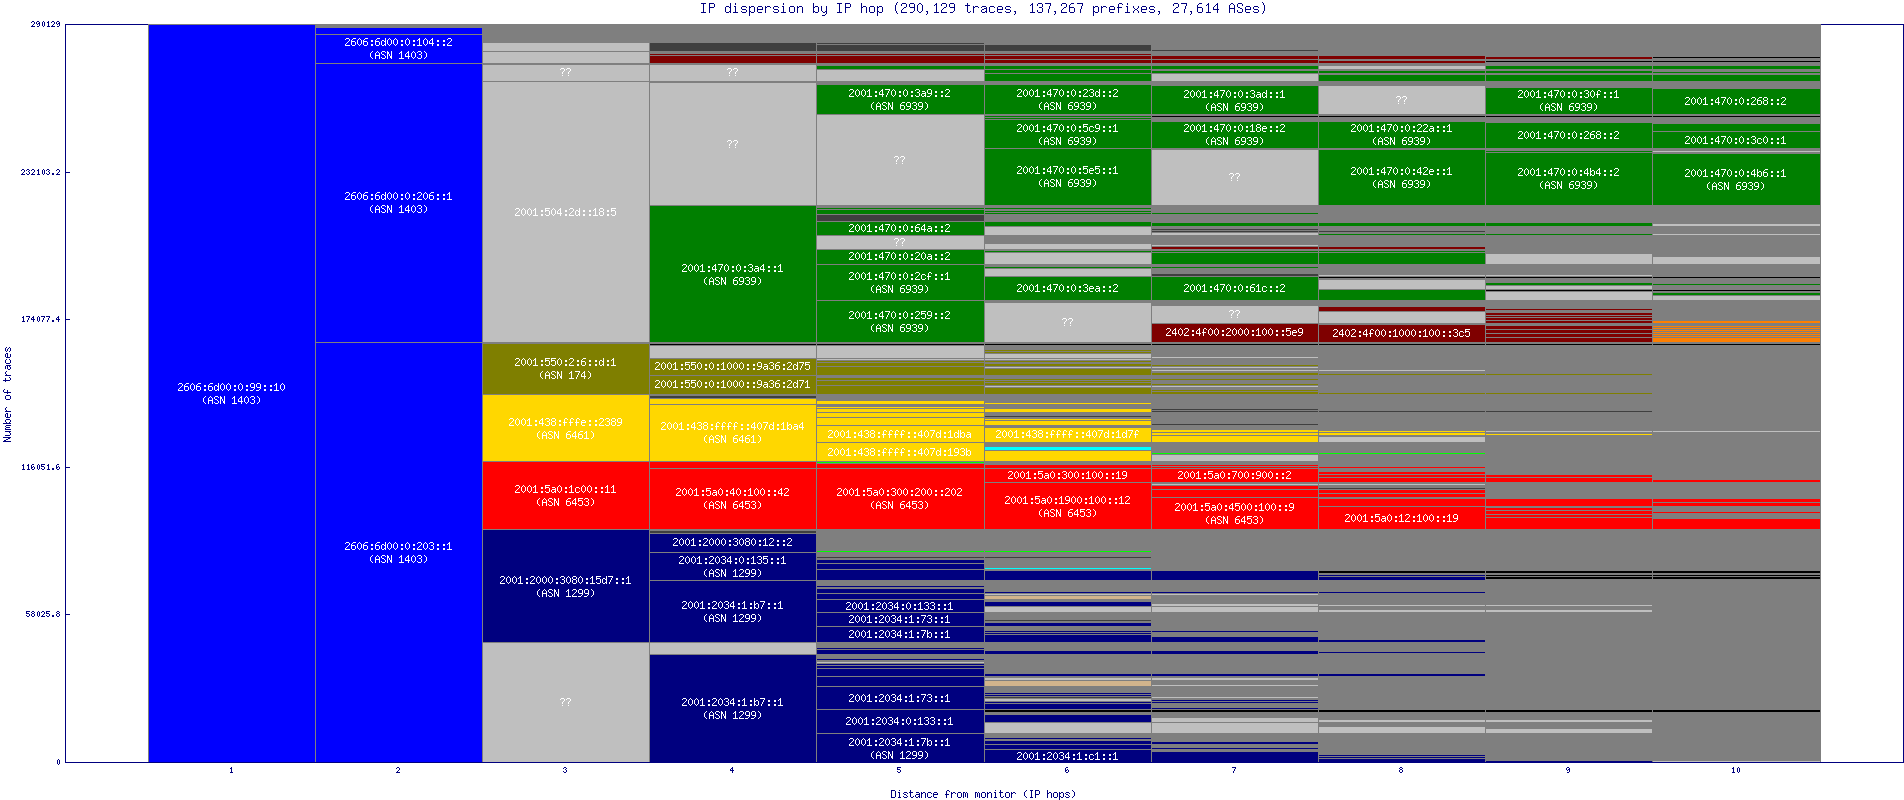Select the 2001:5a0:300:100::19 block

(x=1068, y=475)
